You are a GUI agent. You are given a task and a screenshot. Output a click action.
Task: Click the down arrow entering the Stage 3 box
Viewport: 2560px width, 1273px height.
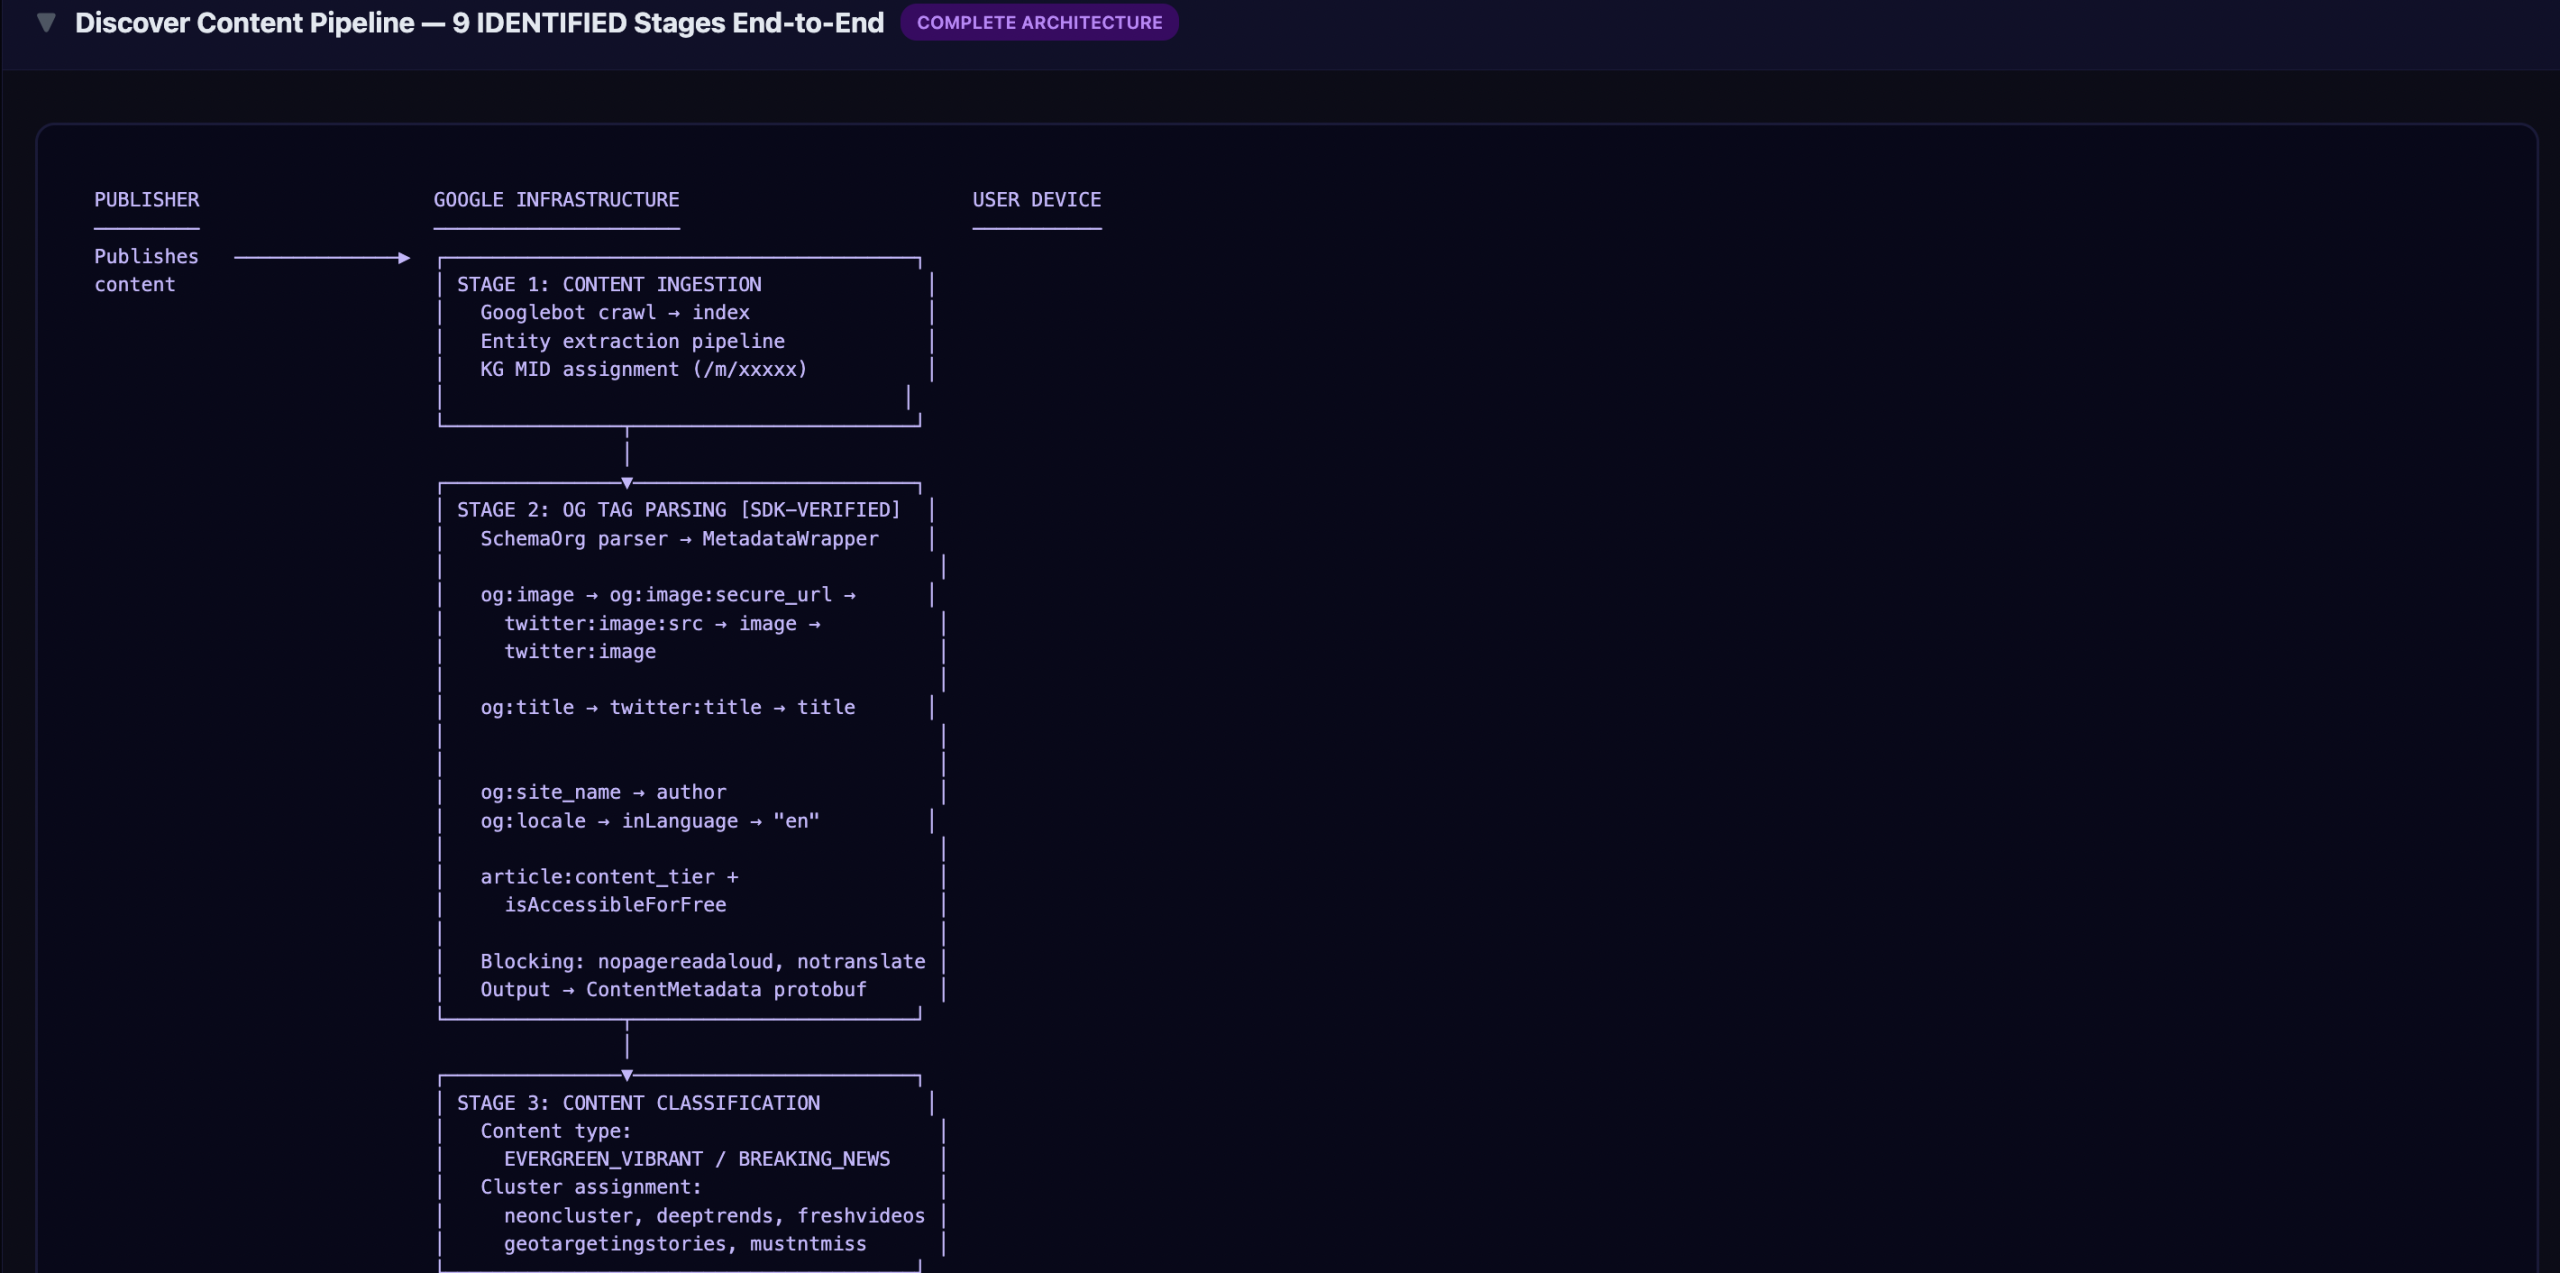coord(627,1074)
